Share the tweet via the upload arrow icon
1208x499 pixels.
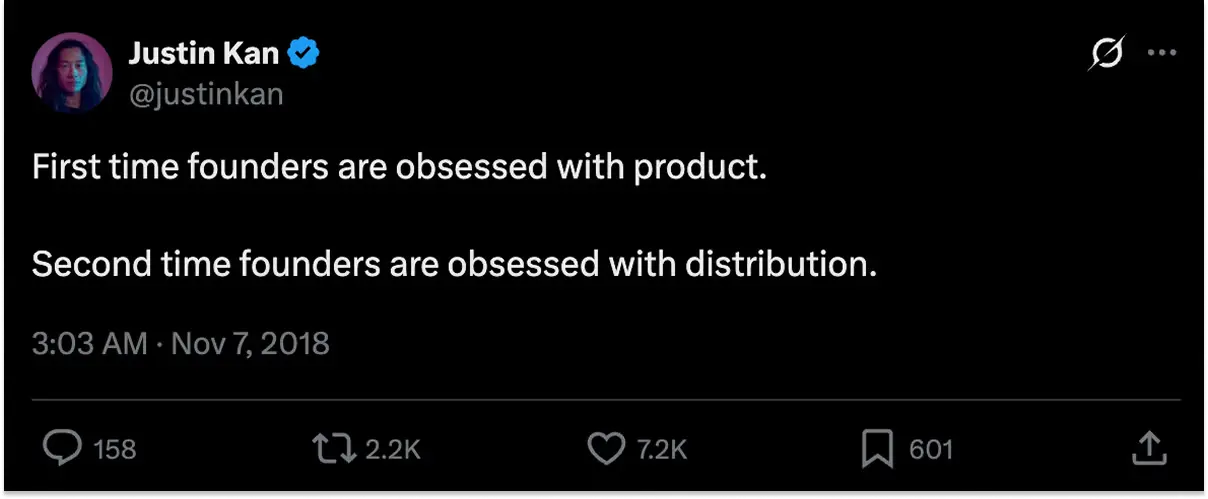point(1150,448)
